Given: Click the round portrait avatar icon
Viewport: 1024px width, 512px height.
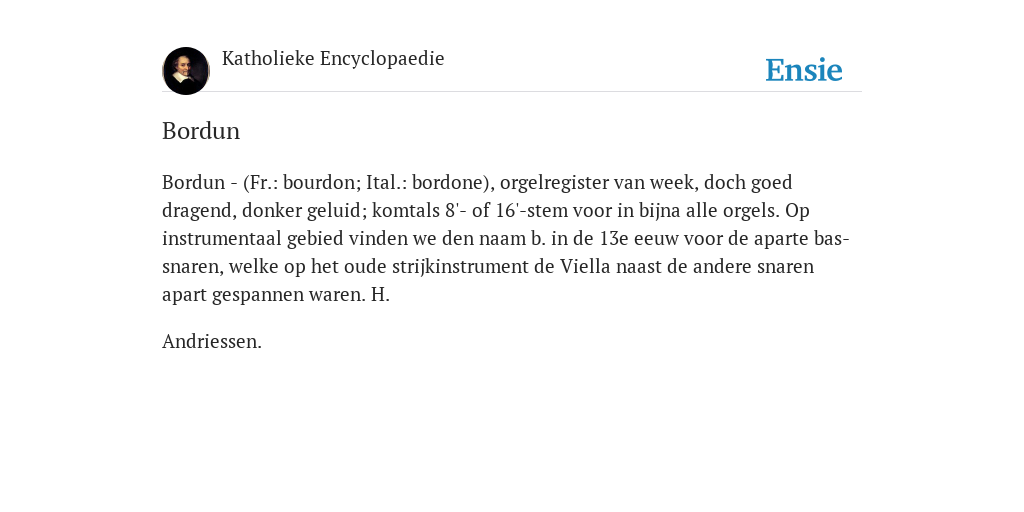Looking at the screenshot, I should (x=186, y=71).
